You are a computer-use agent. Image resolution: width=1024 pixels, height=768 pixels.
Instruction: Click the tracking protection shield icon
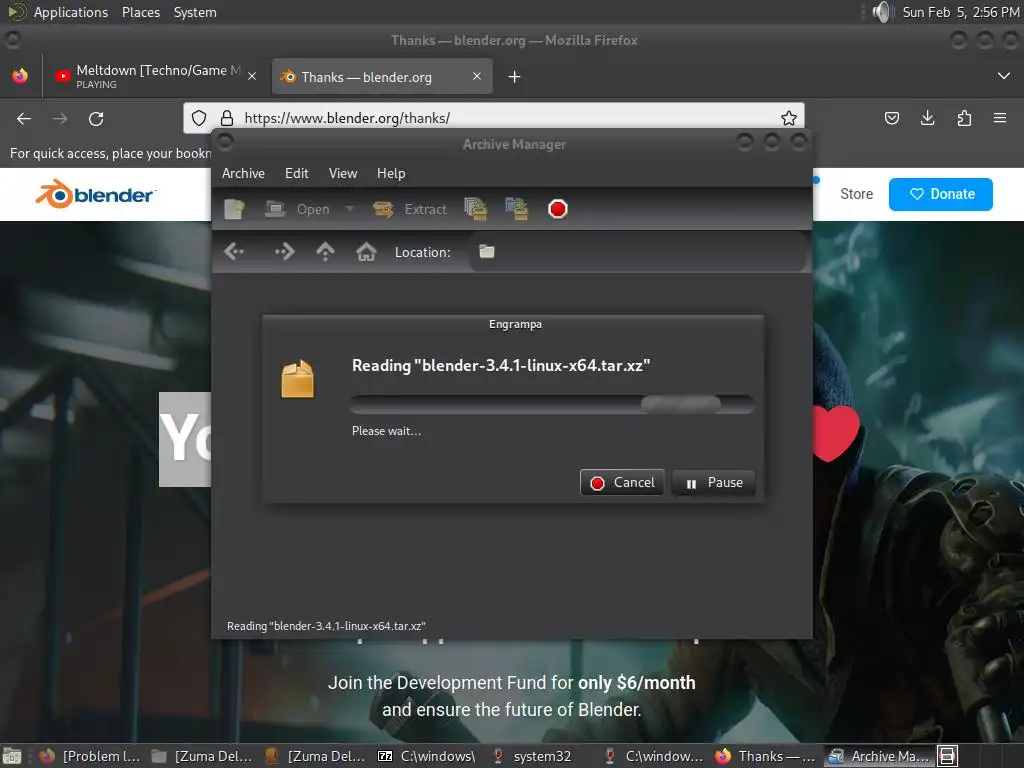tap(199, 118)
